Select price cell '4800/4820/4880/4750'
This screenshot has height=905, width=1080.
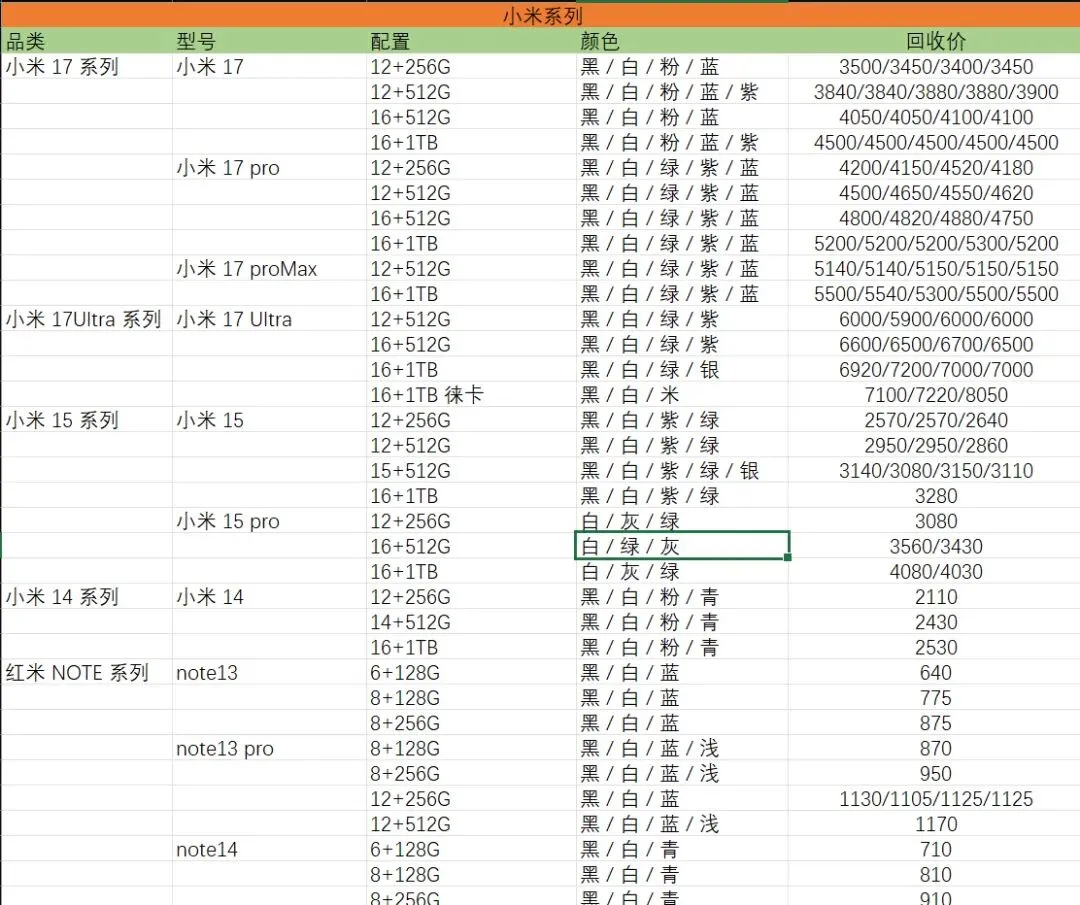coord(935,218)
